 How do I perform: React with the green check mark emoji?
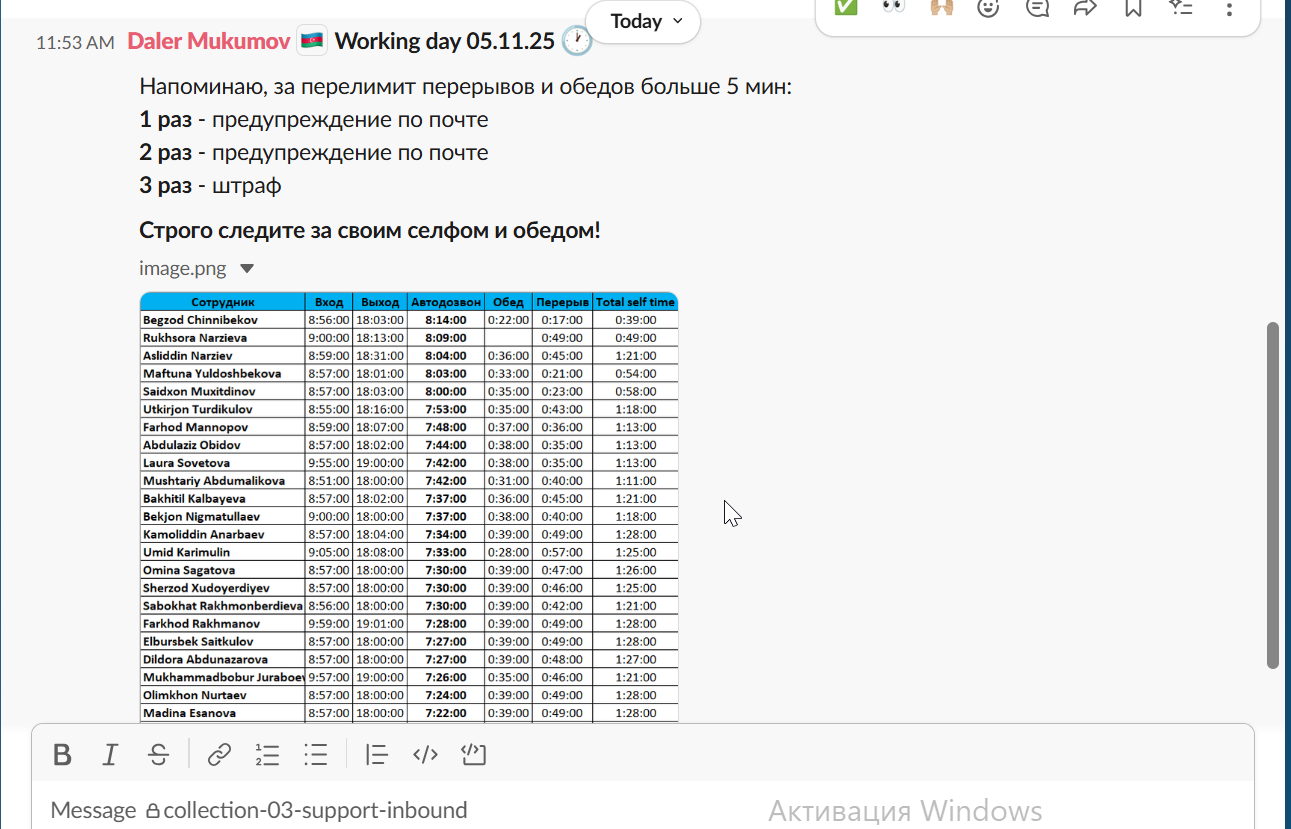[x=846, y=8]
